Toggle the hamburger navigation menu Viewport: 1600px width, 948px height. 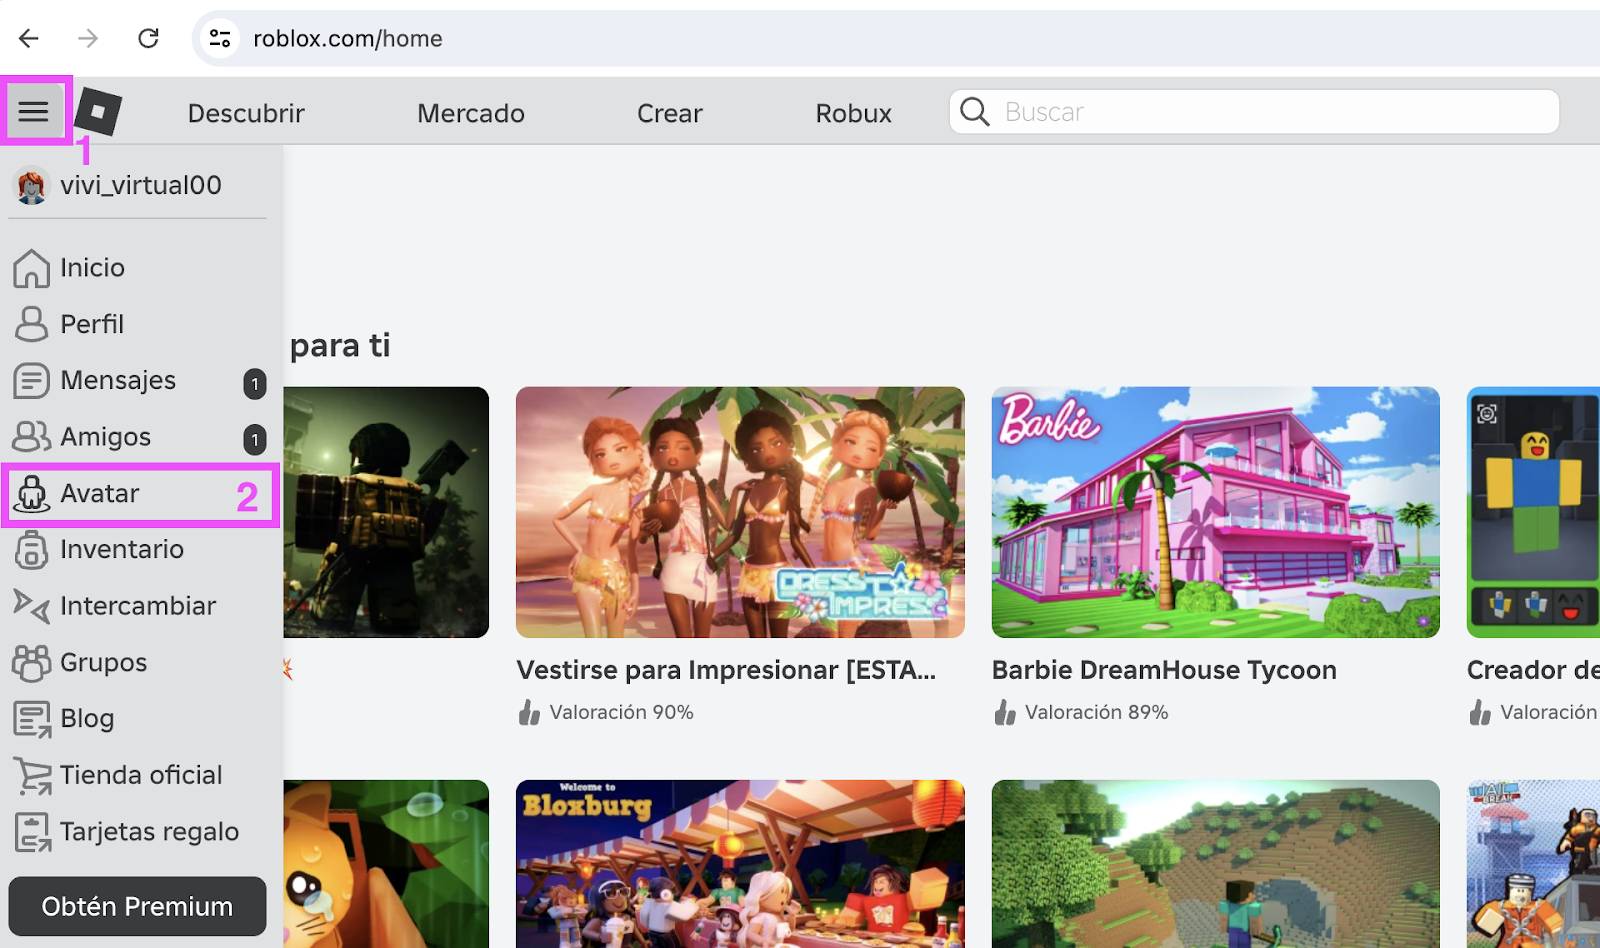(x=34, y=111)
